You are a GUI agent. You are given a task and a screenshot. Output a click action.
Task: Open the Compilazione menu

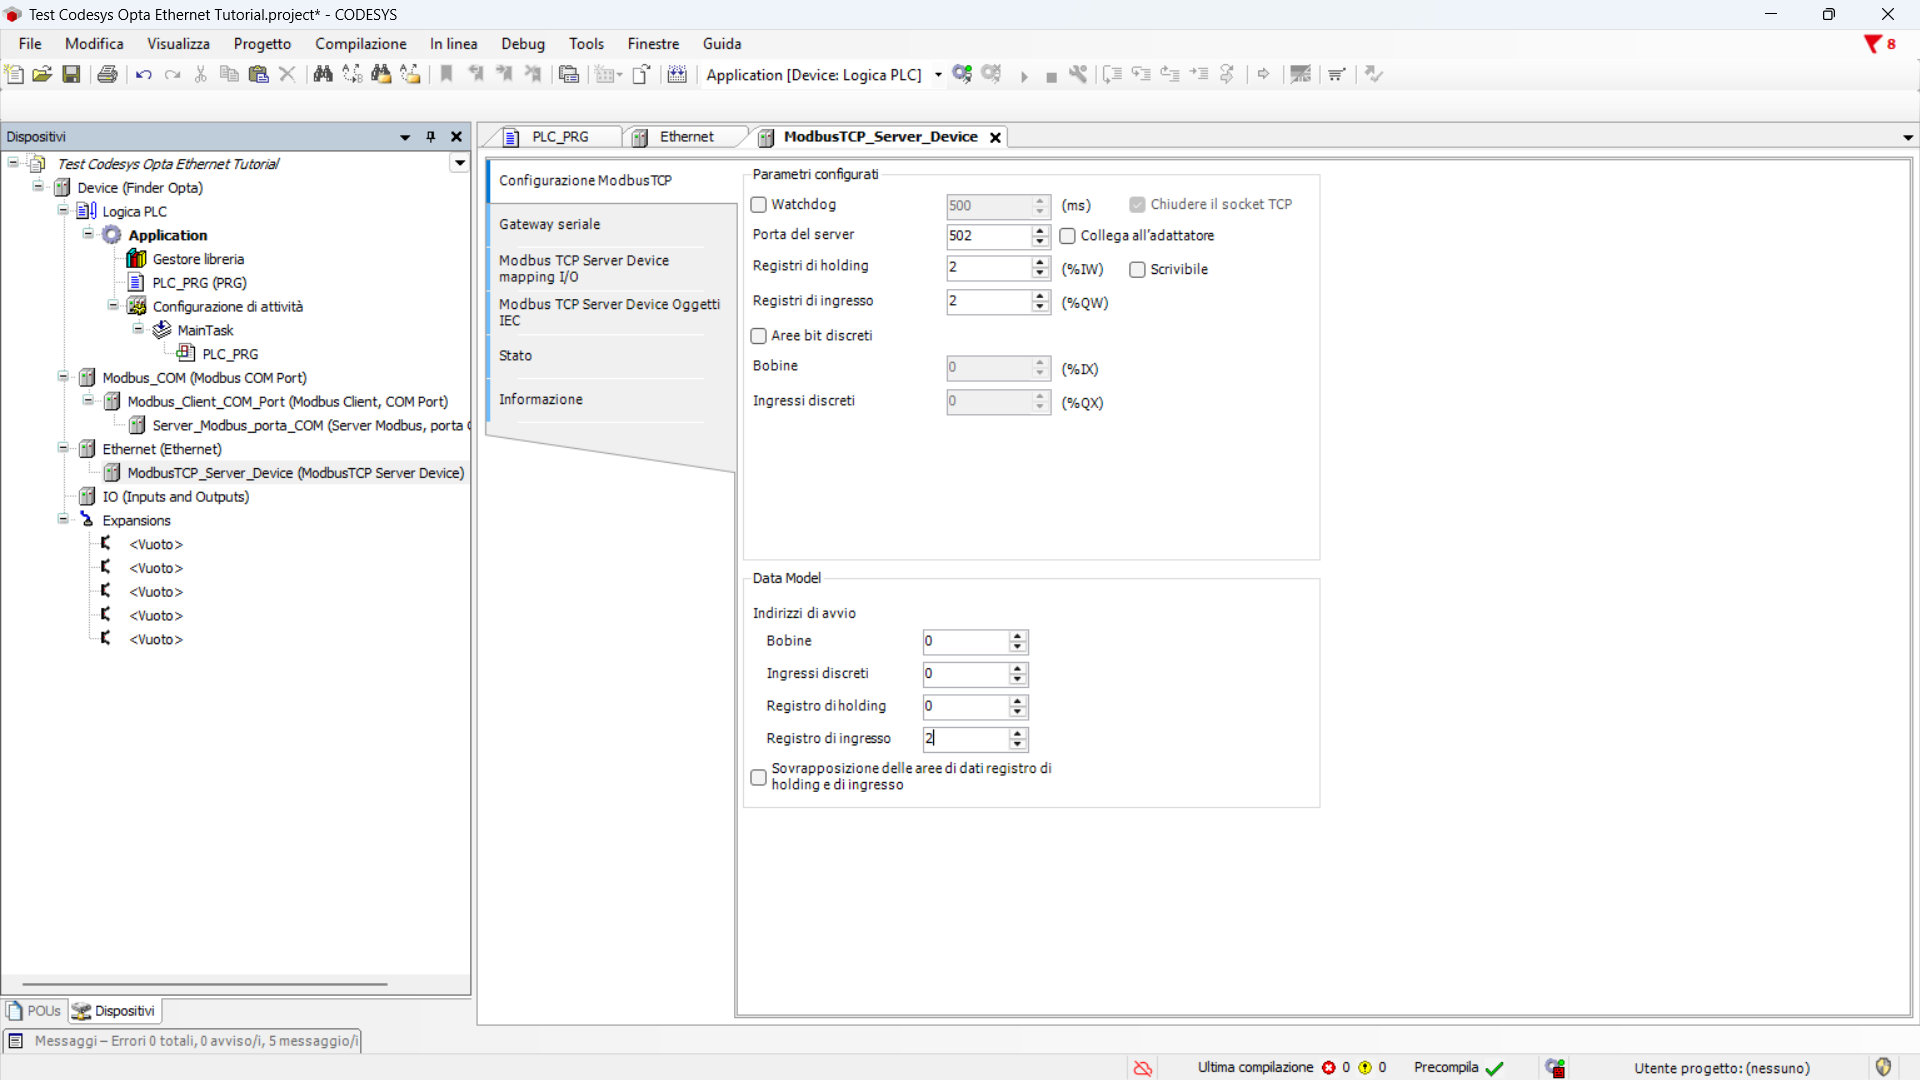[360, 44]
